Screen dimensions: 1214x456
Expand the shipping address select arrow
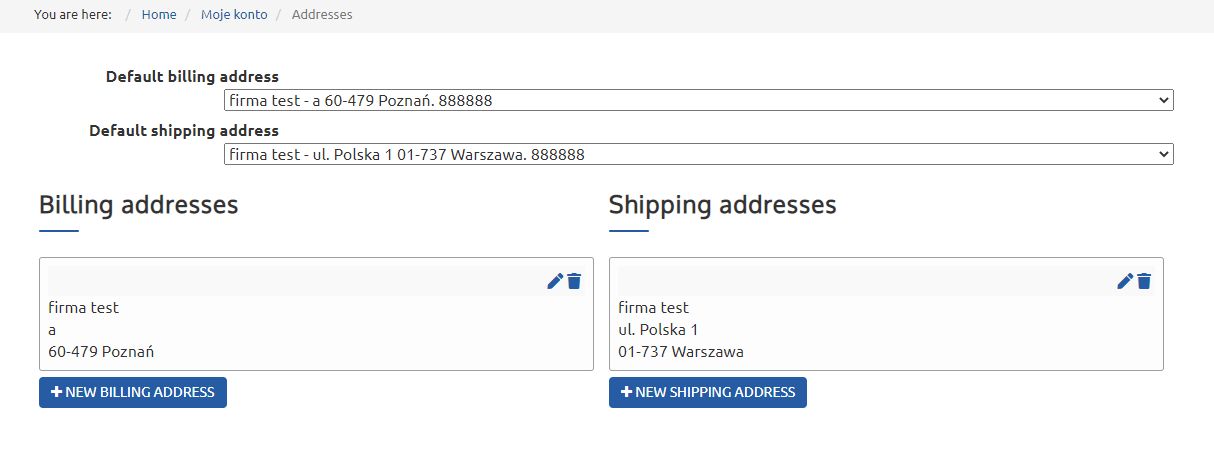1162,154
